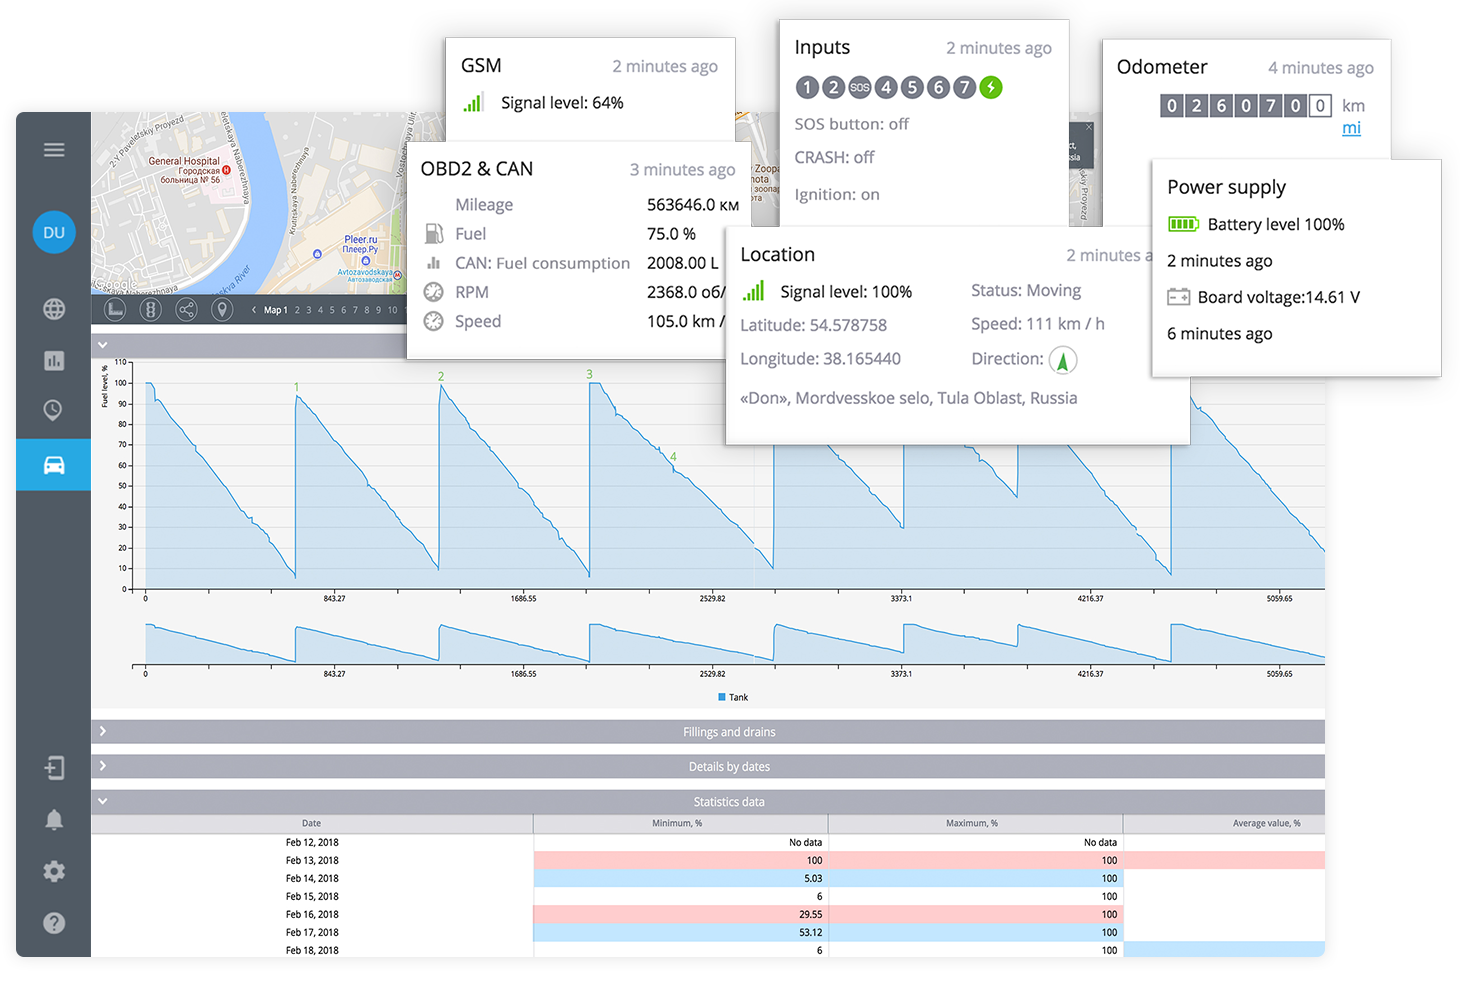Click input indicator 7 in Inputs card
Image resolution: width=1460 pixels, height=981 pixels.
(x=964, y=87)
